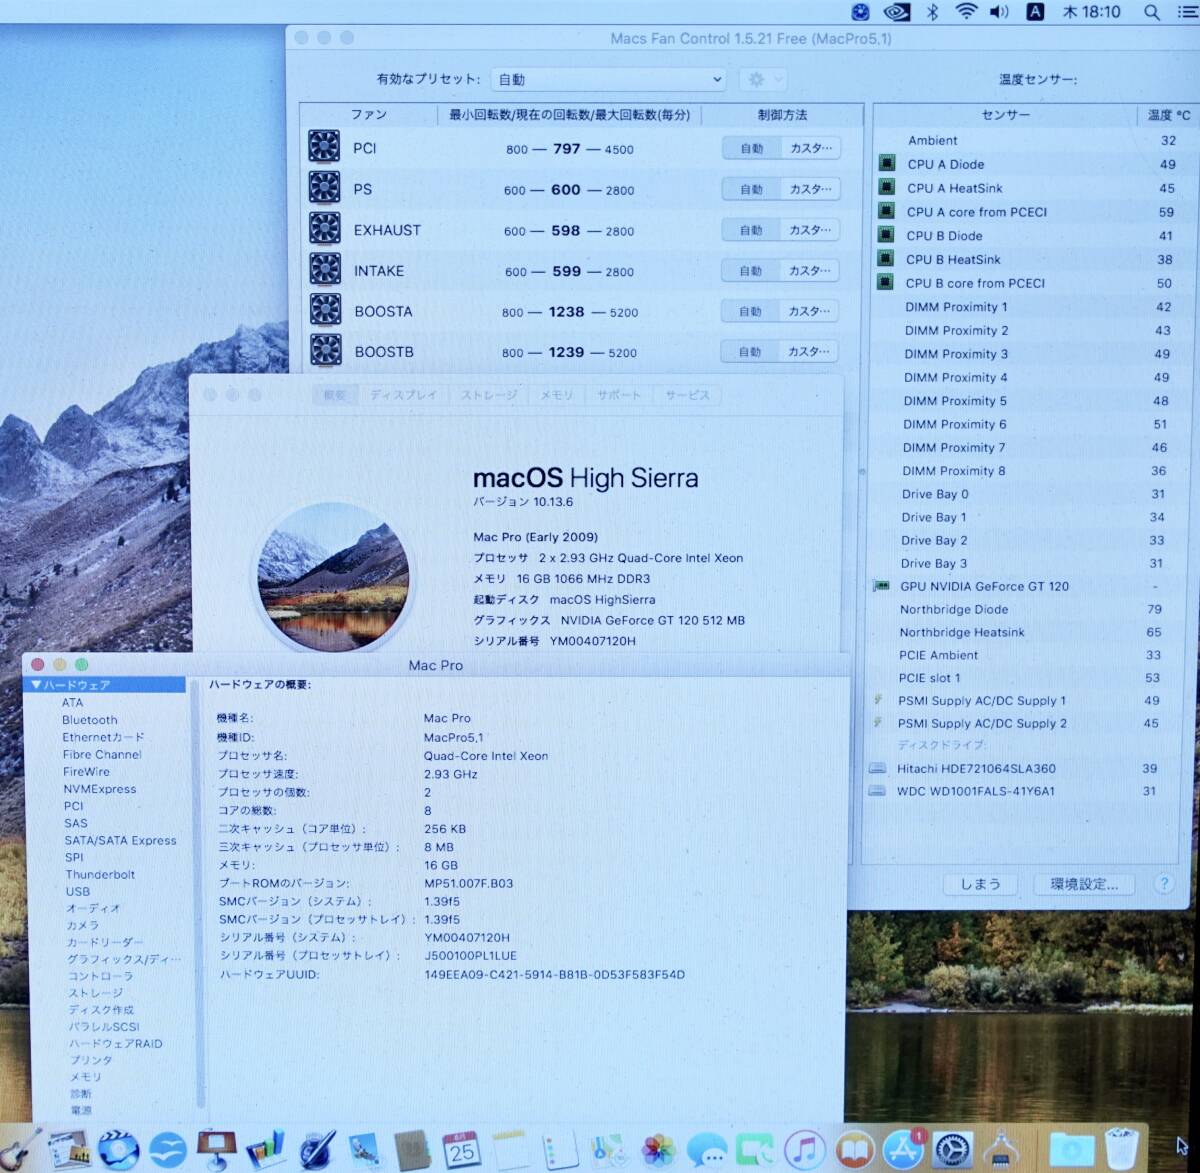Open the volume menu bar icon
Viewport: 1200px width, 1173px height.
[999, 12]
